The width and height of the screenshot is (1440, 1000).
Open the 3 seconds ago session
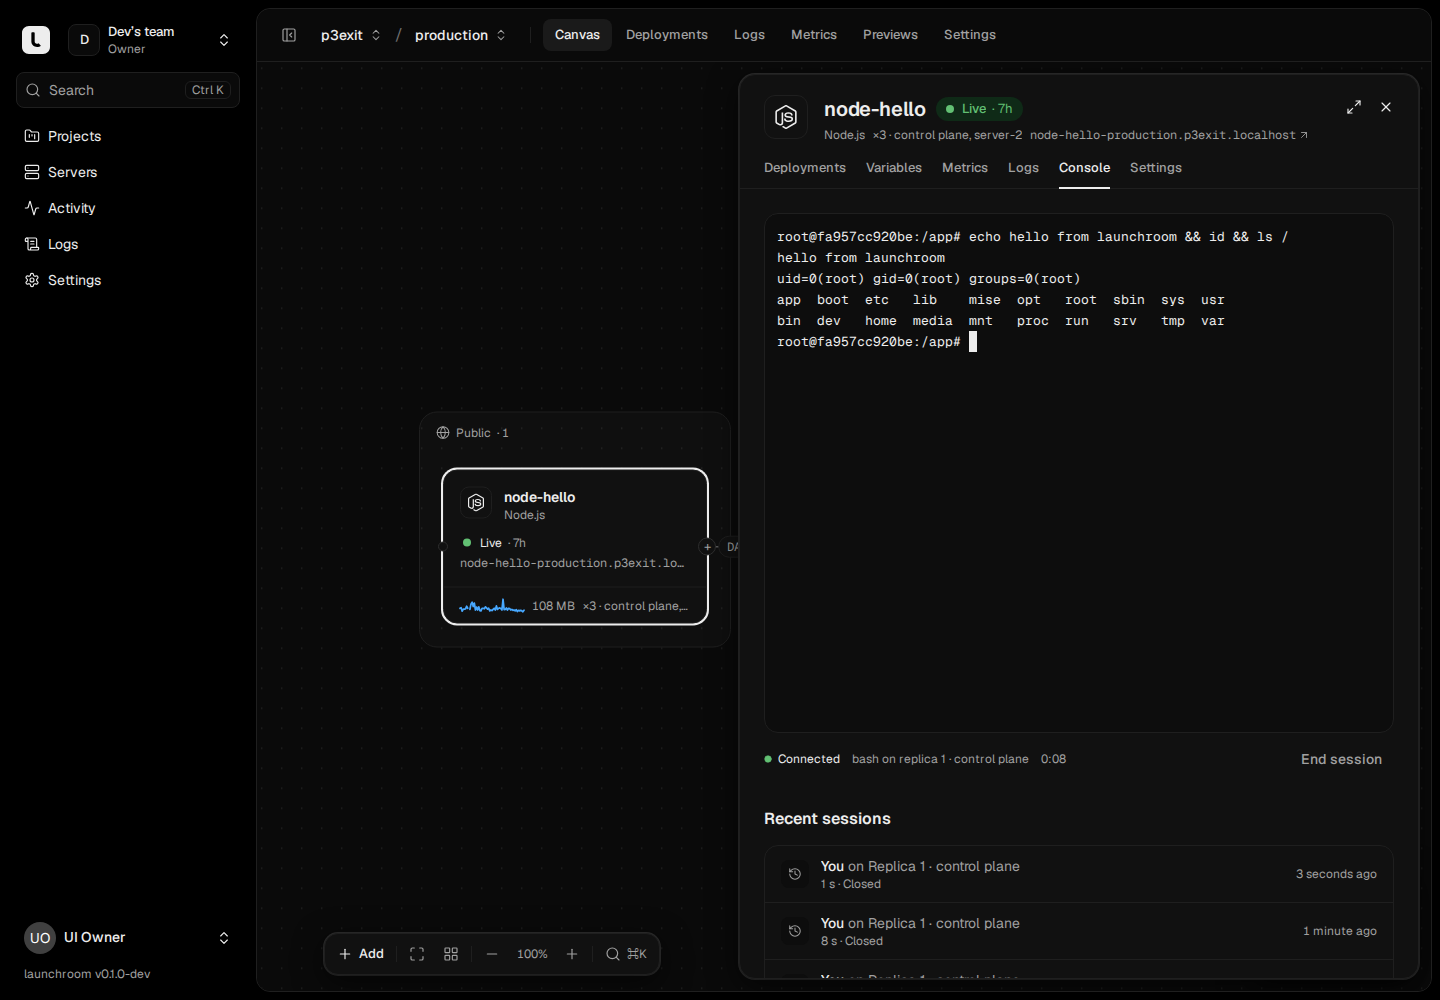(1079, 874)
